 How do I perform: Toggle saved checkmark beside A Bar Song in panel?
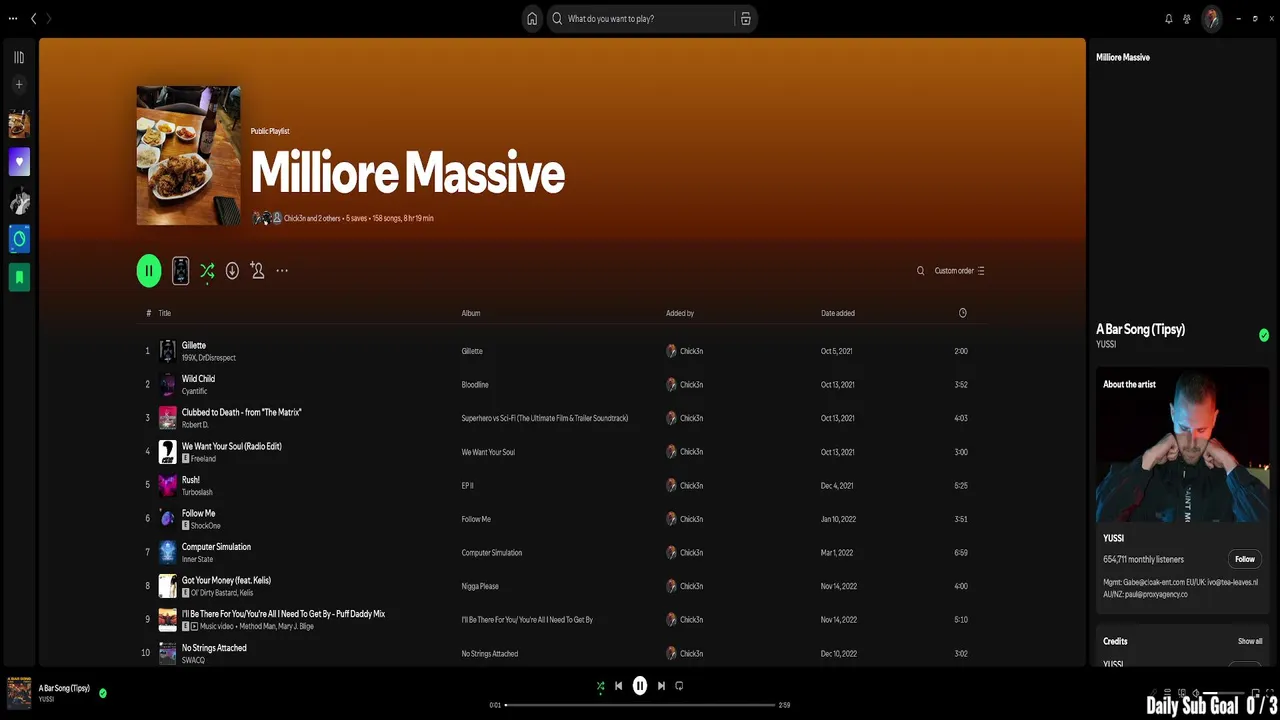(x=1264, y=335)
